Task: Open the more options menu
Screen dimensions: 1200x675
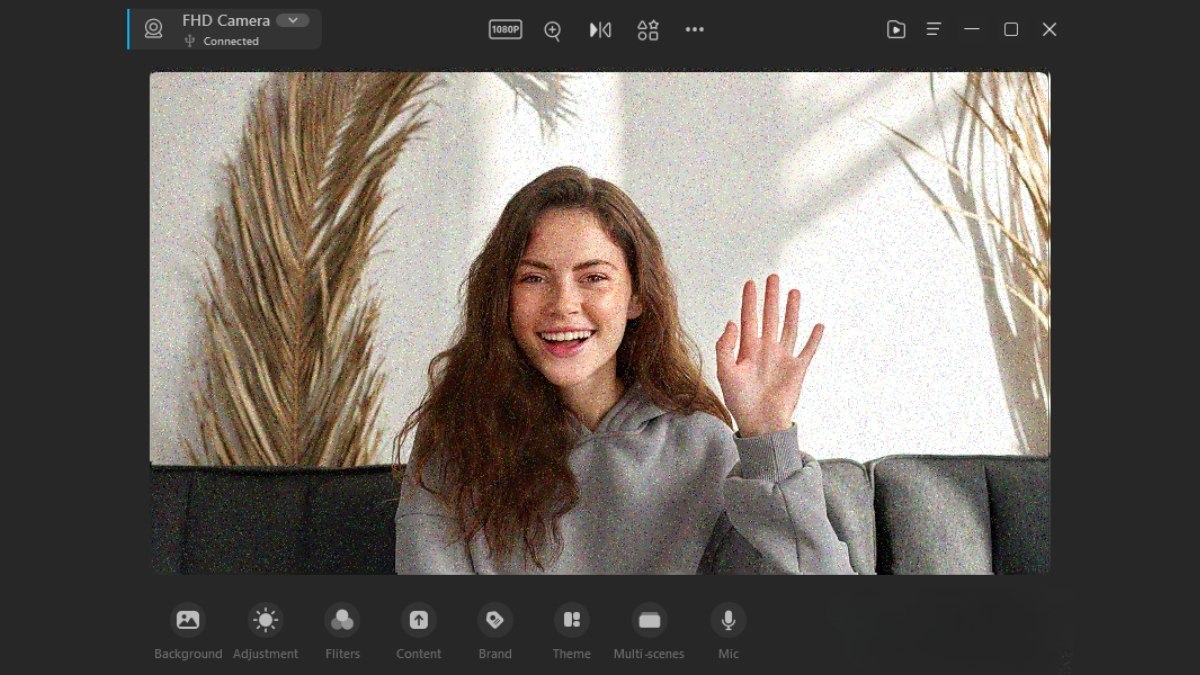Action: 695,29
